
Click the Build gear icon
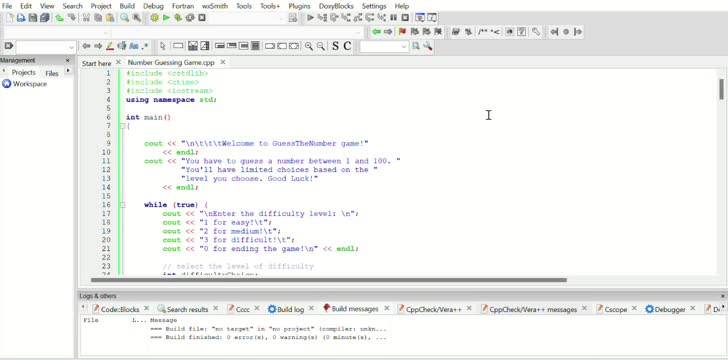click(x=154, y=18)
